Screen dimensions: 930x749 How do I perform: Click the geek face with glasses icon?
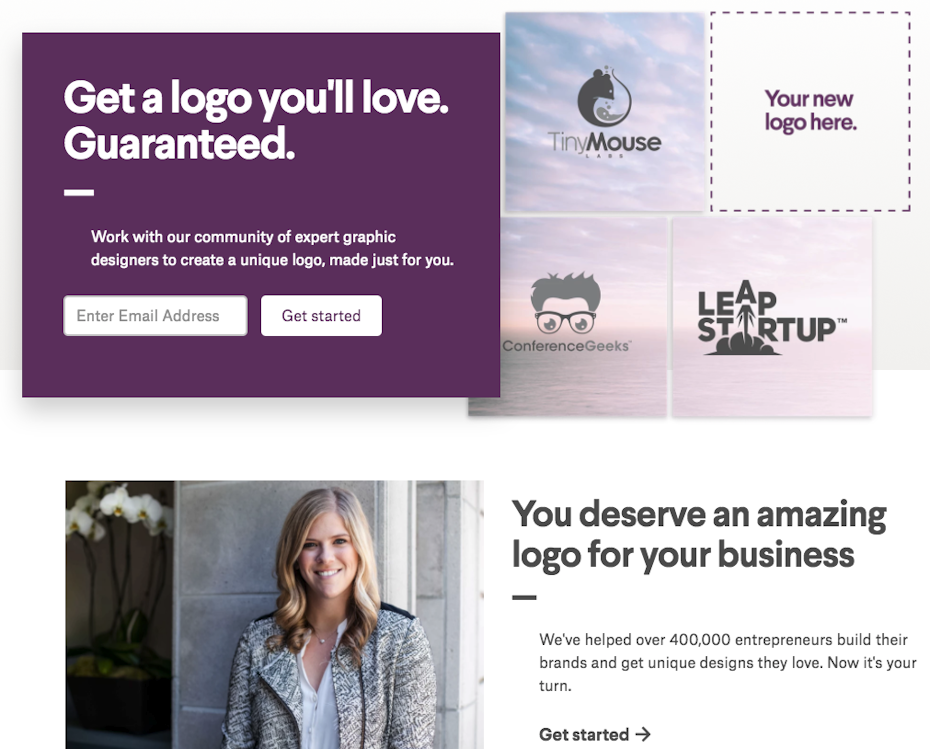(x=566, y=303)
